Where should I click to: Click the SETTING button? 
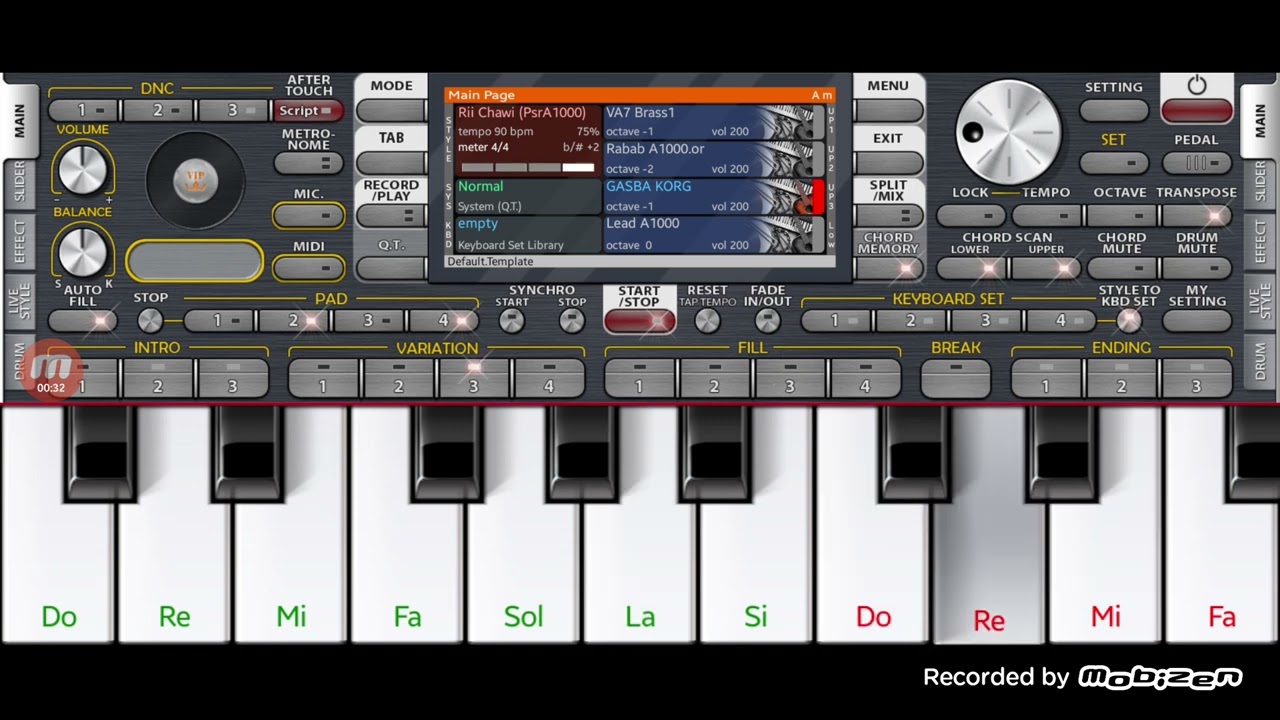click(1114, 110)
